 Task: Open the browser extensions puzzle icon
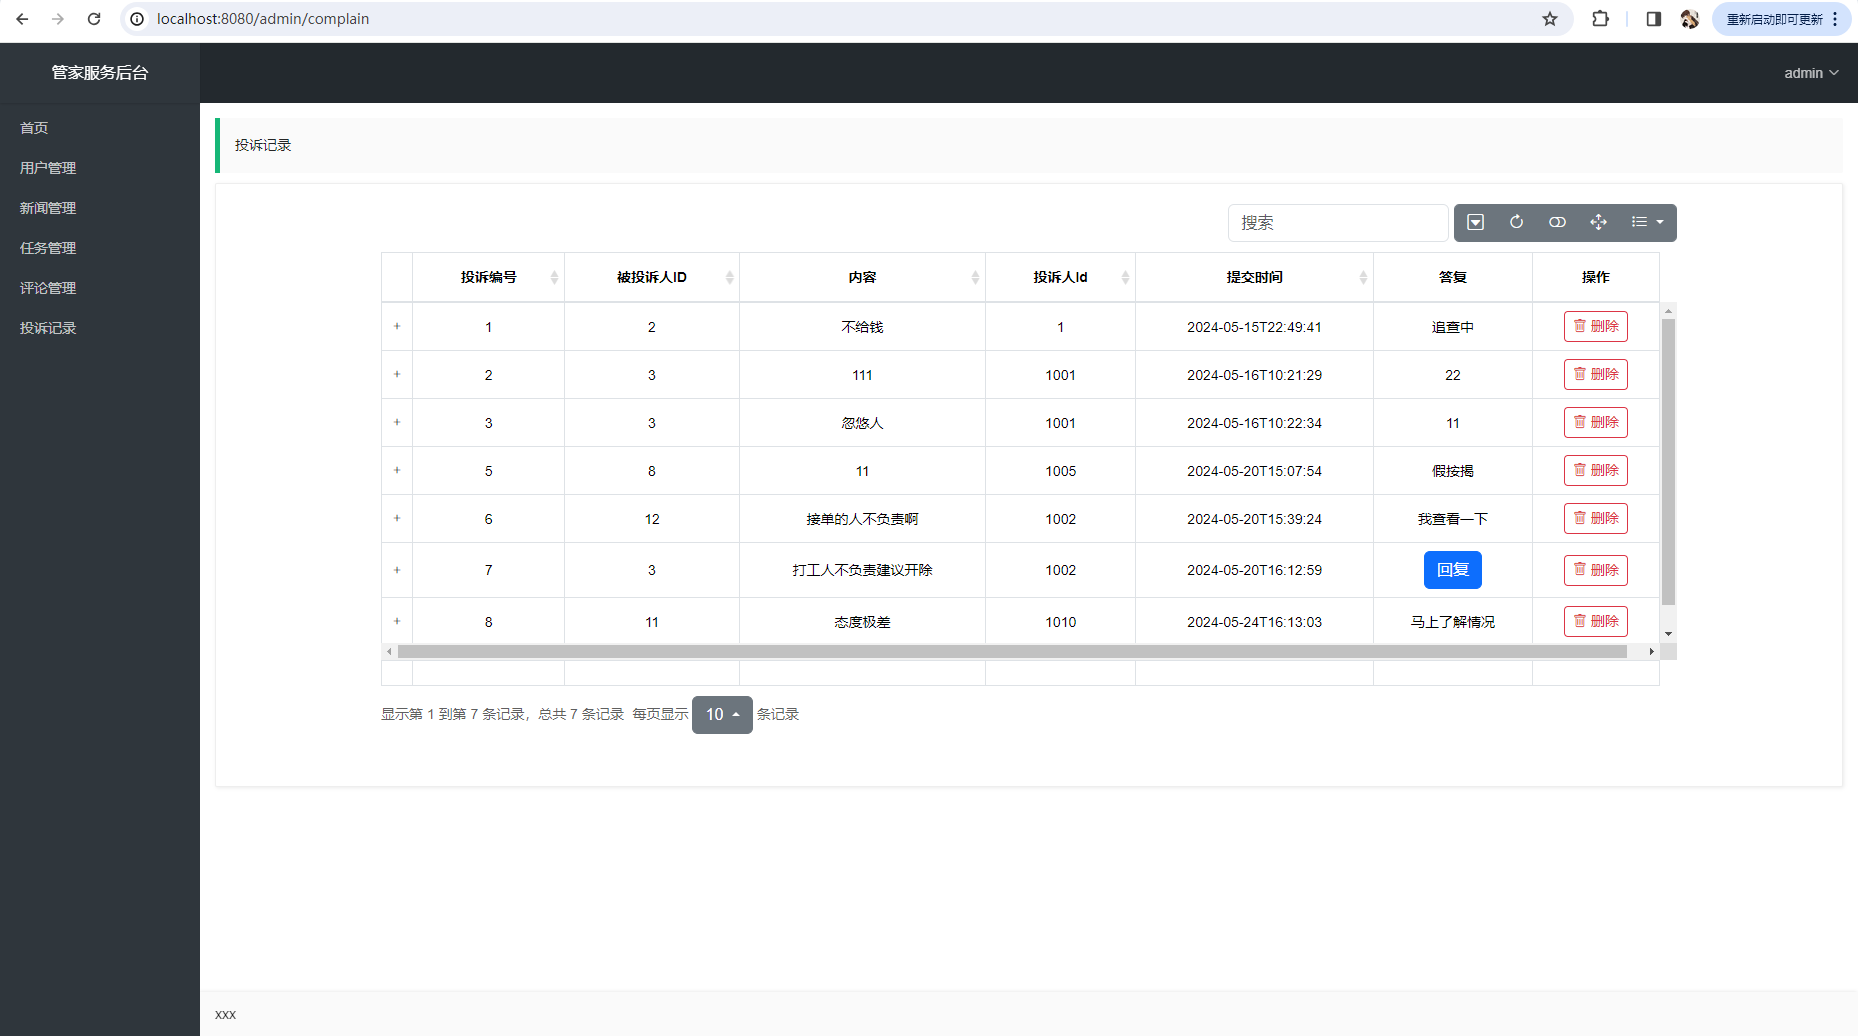tap(1600, 19)
